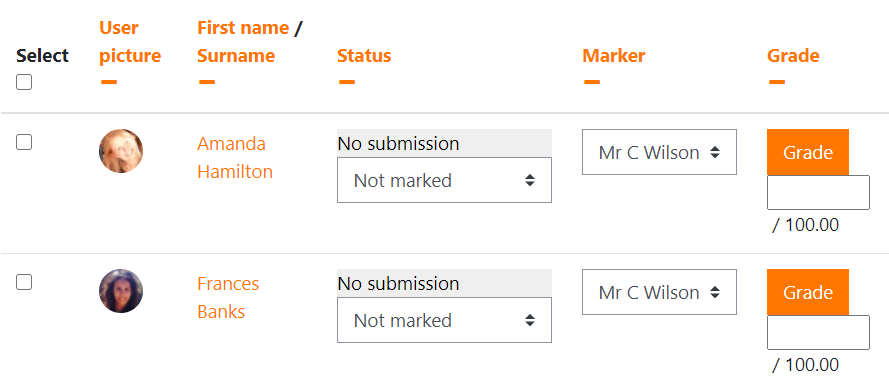Viewport: 889px width, 391px height.
Task: Hide the Grade column
Action: click(777, 82)
